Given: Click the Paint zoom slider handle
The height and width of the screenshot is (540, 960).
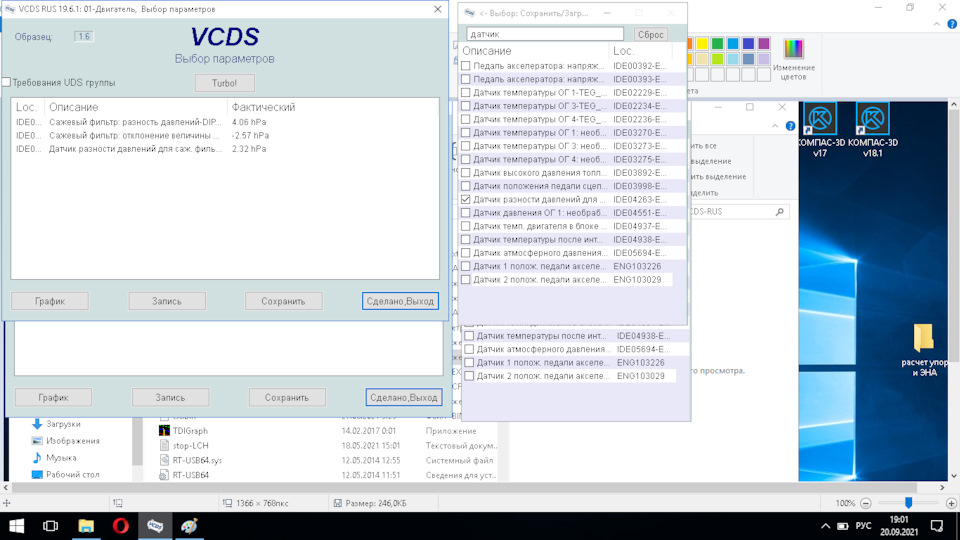Looking at the screenshot, I should coord(909,503).
